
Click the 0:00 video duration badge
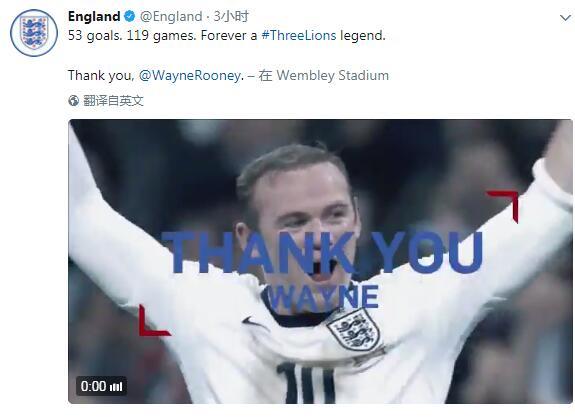94,386
